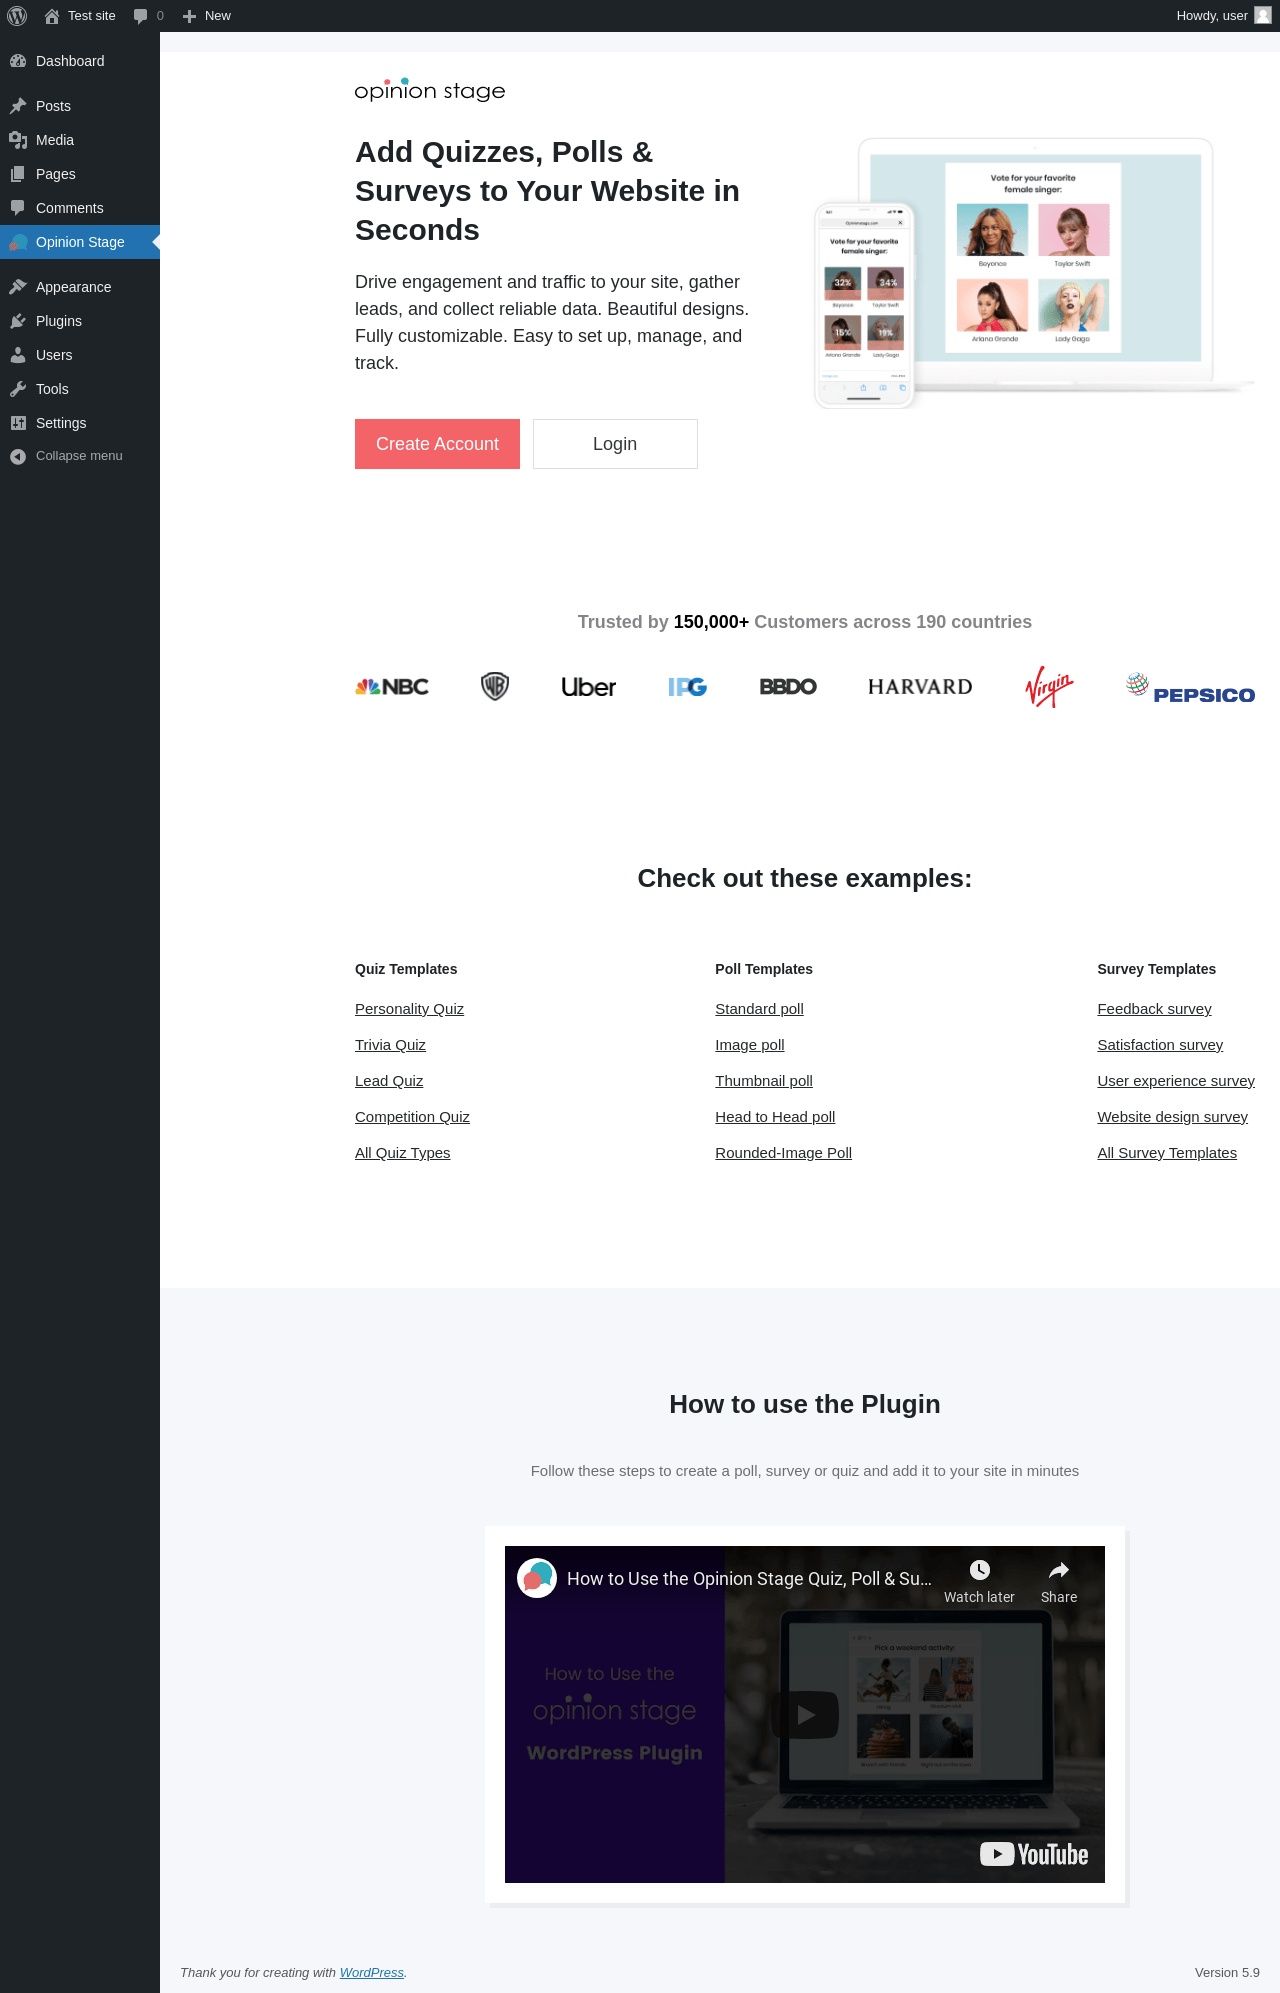
Task: Click the Warner Bros shield logo
Action: click(495, 686)
